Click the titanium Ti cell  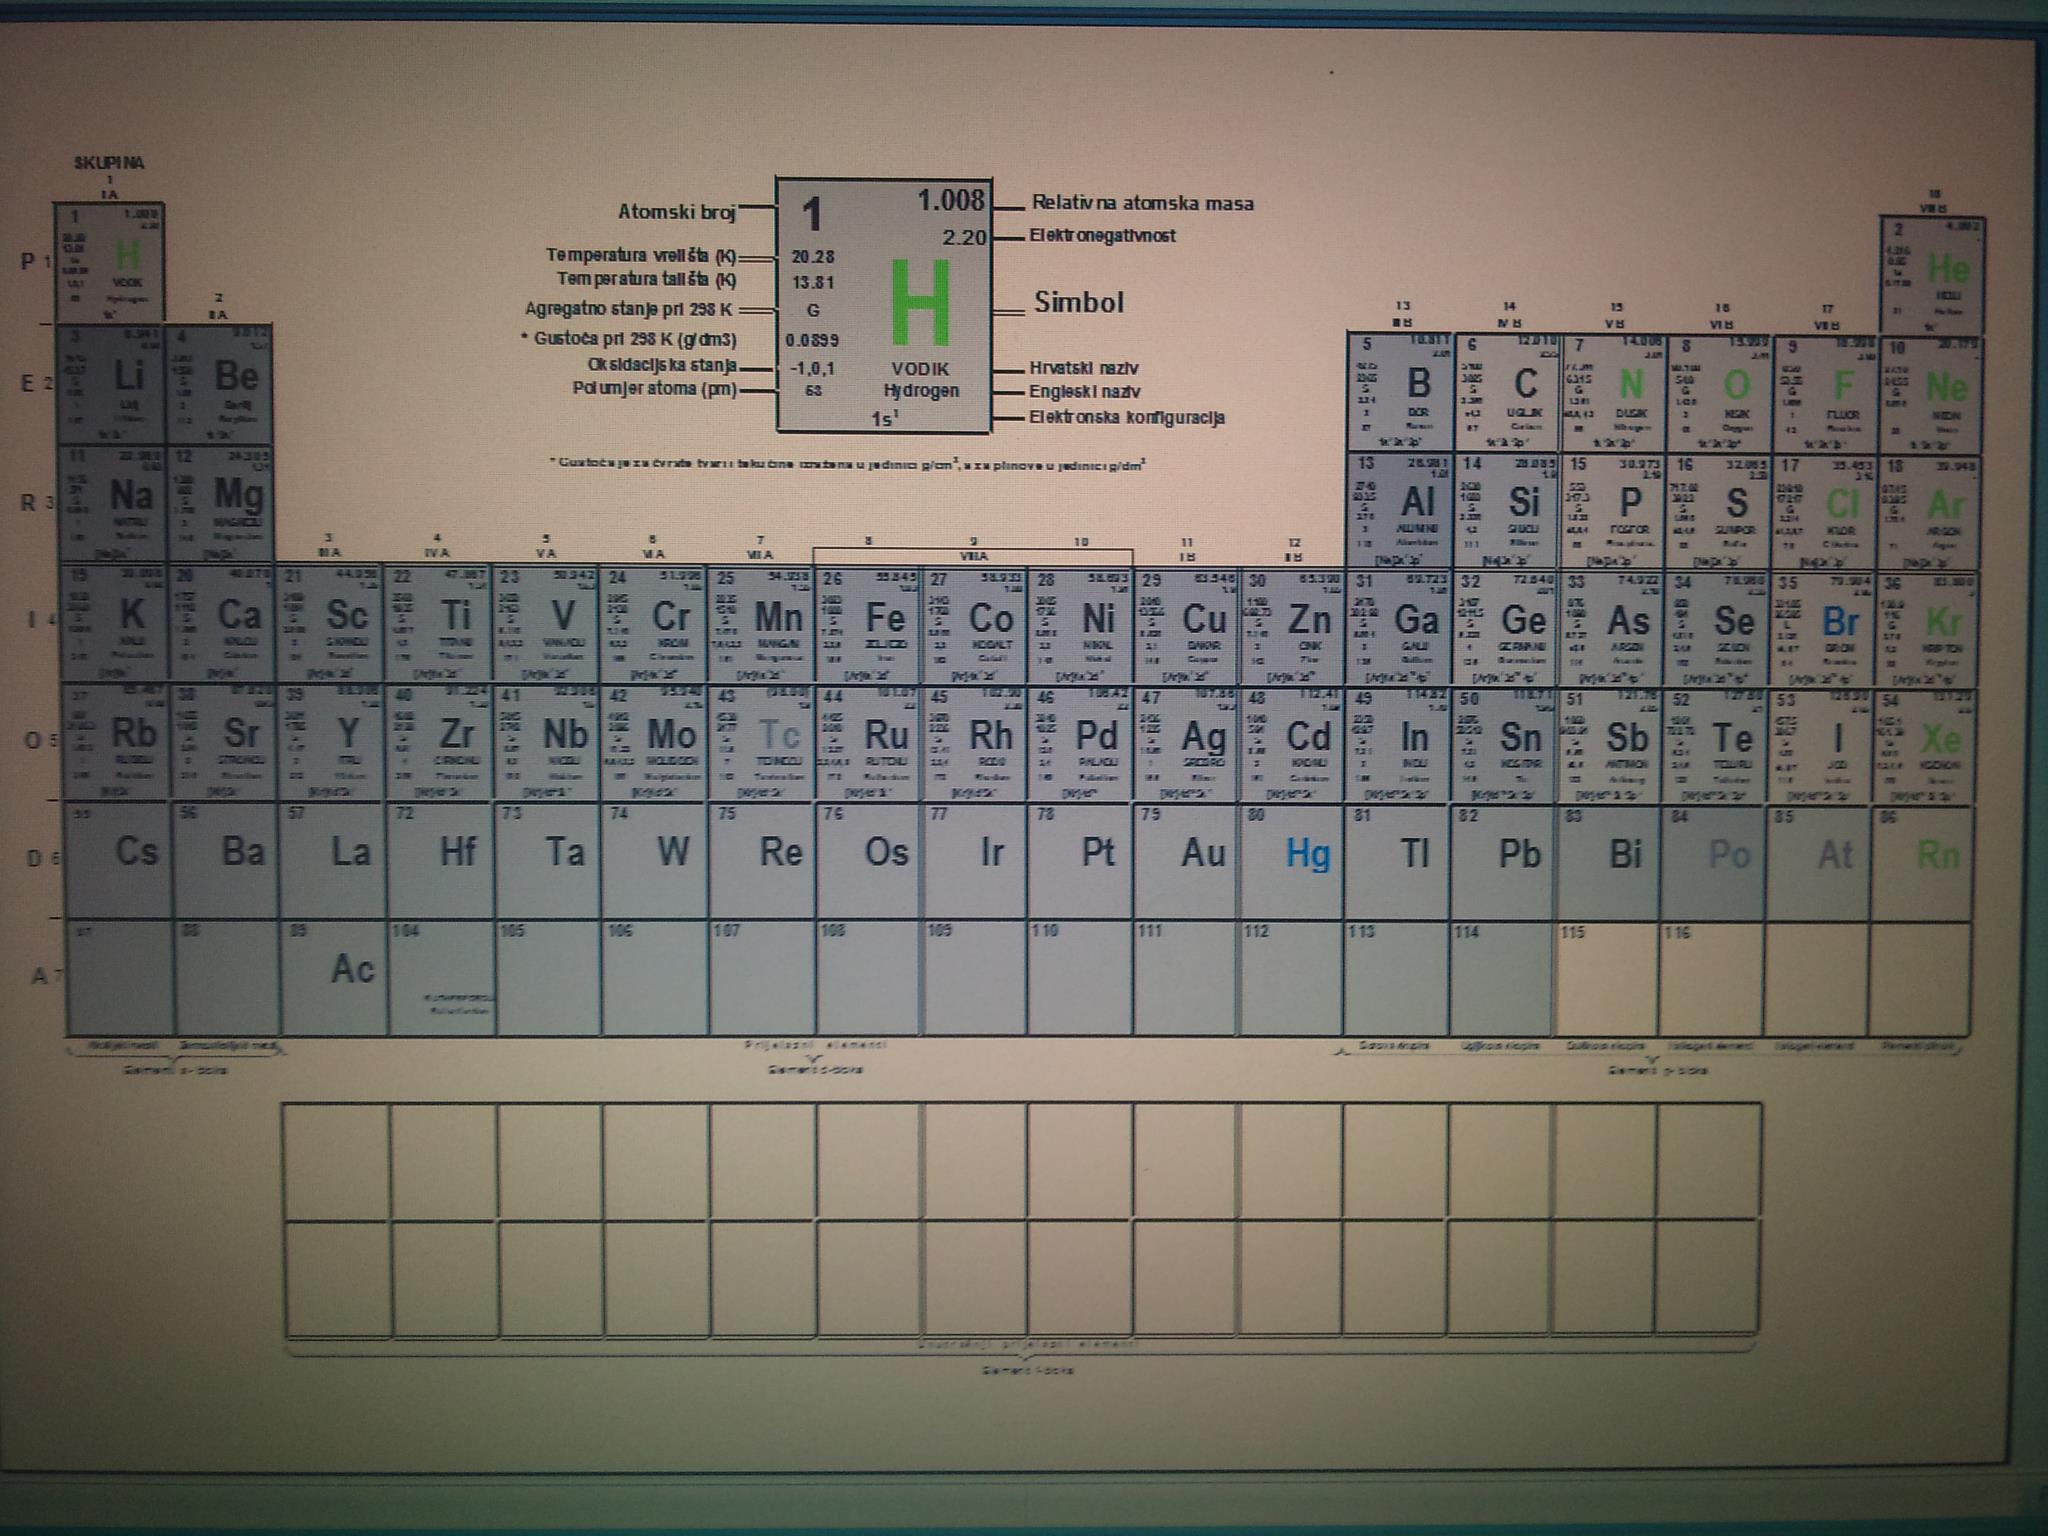pyautogui.click(x=439, y=624)
